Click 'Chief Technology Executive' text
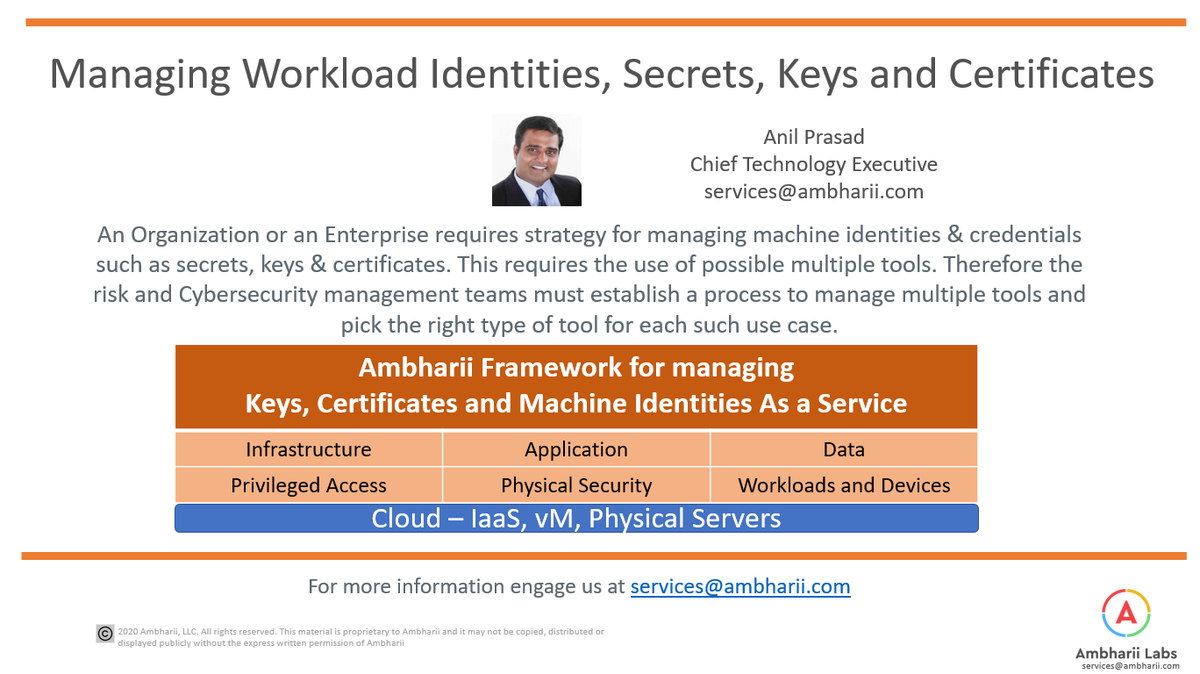The height and width of the screenshot is (674, 1200). (x=813, y=164)
